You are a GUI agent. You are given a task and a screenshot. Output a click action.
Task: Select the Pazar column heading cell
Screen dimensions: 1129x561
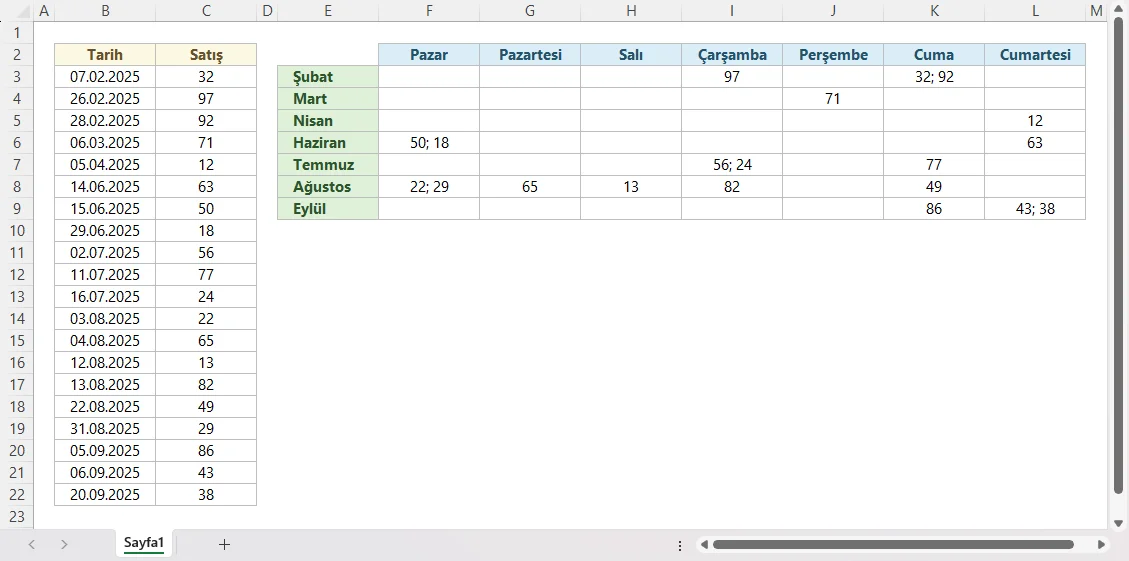(429, 55)
